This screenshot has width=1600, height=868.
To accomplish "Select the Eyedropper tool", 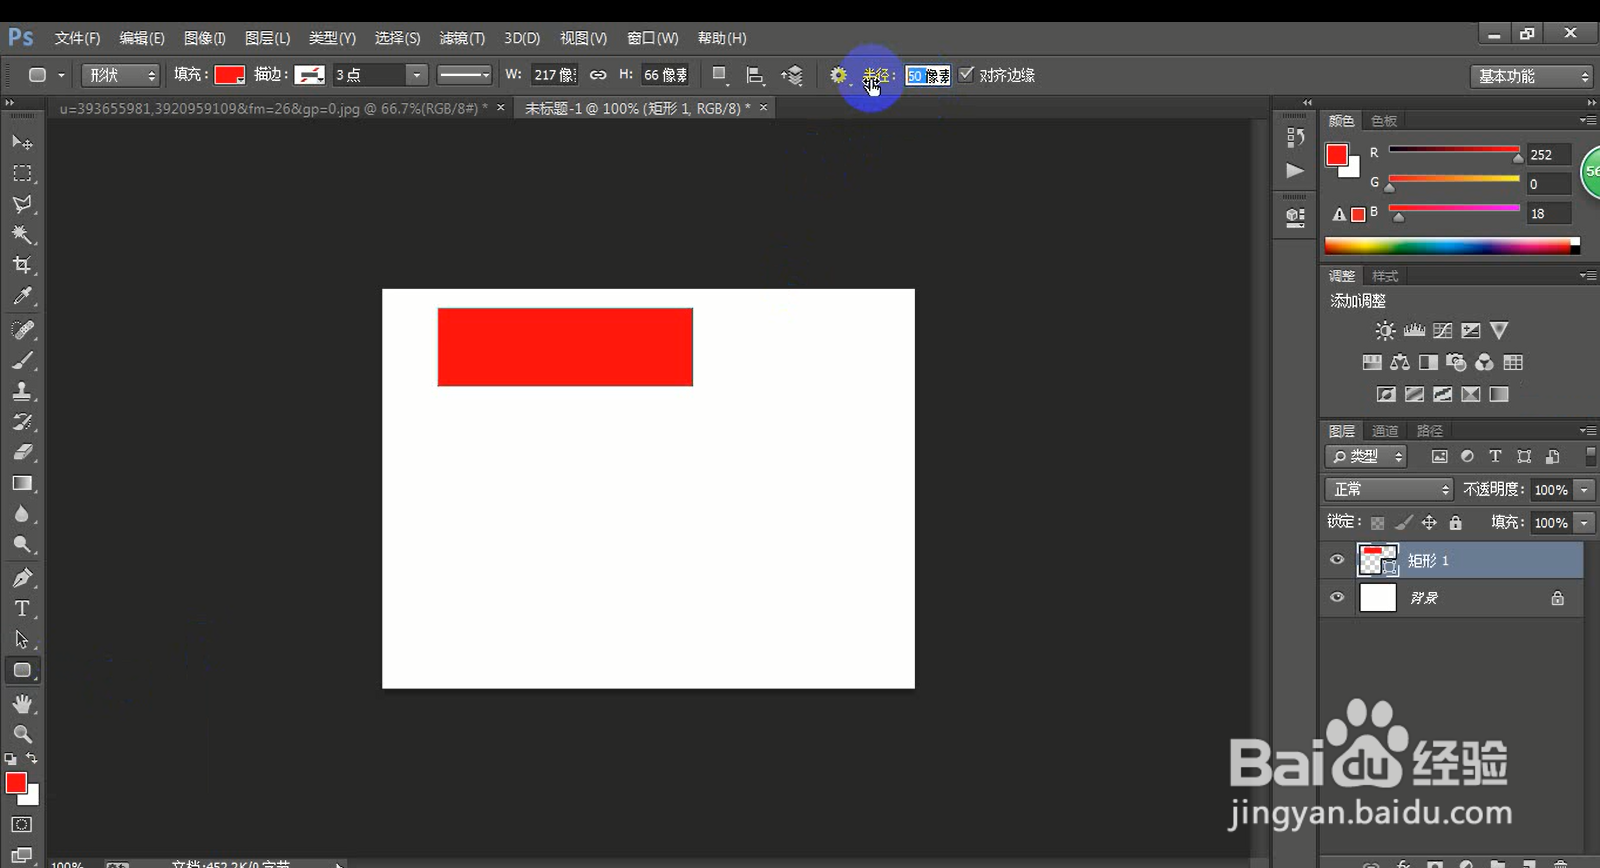I will [x=22, y=296].
